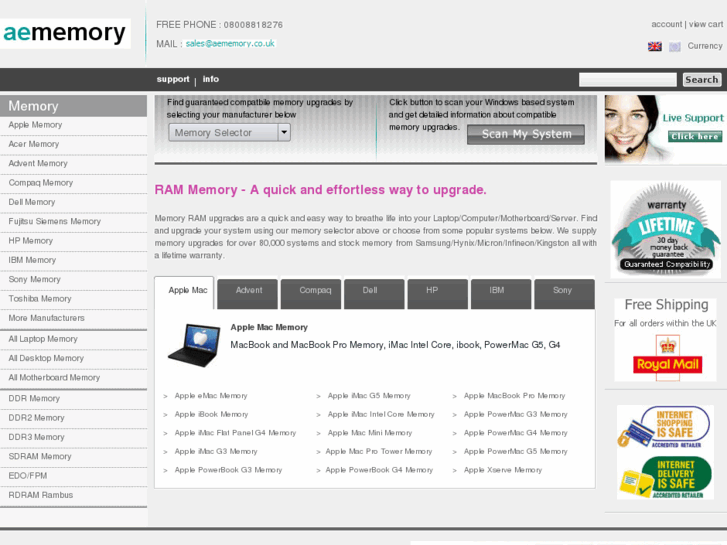This screenshot has height=545, width=727.
Task: Click the Search button
Action: tap(702, 80)
